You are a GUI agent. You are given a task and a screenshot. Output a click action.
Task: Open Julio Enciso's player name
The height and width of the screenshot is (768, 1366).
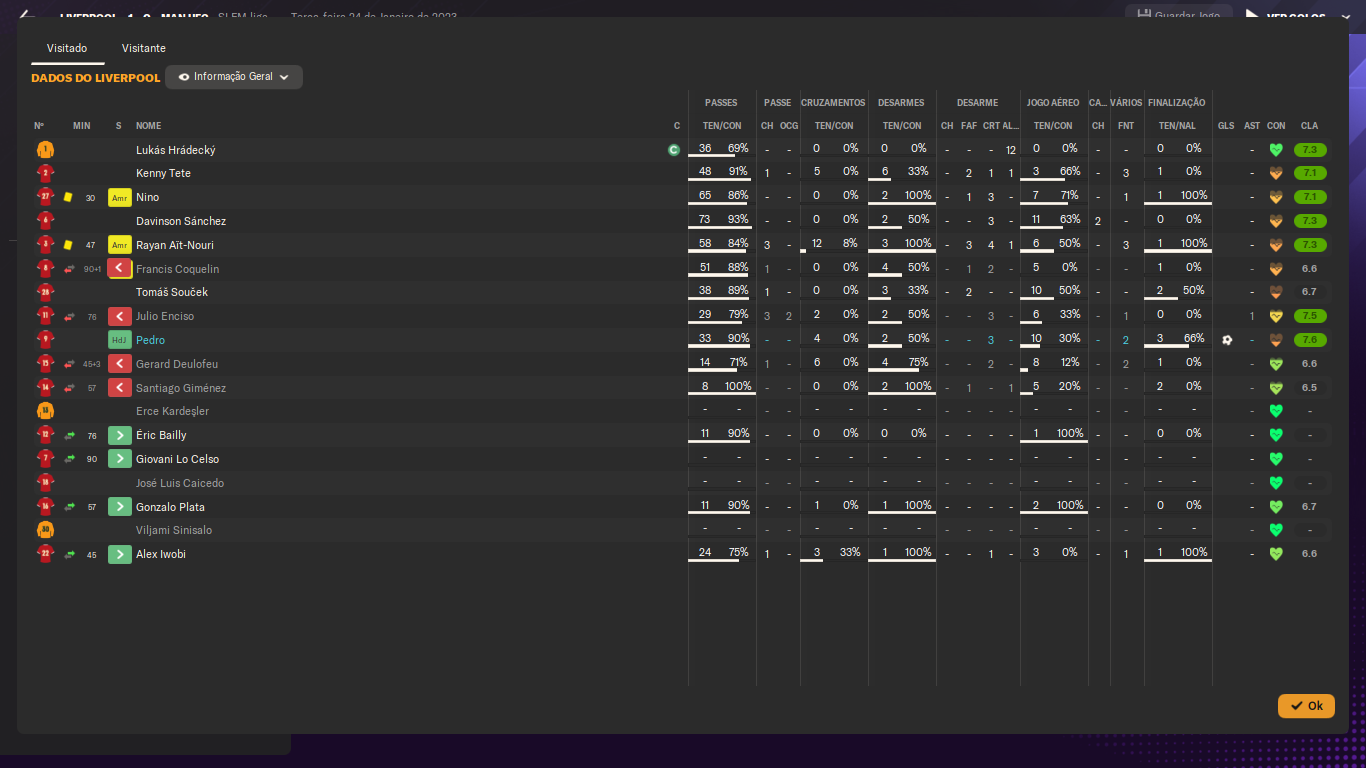pyautogui.click(x=165, y=316)
